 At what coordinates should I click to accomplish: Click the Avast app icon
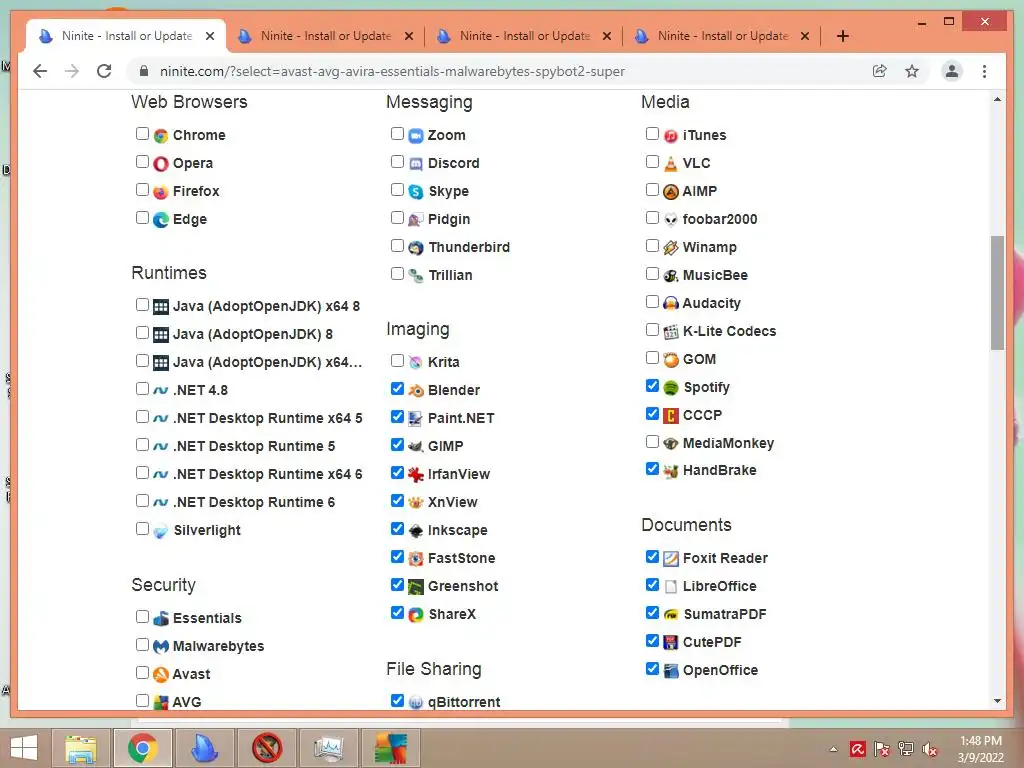(161, 675)
